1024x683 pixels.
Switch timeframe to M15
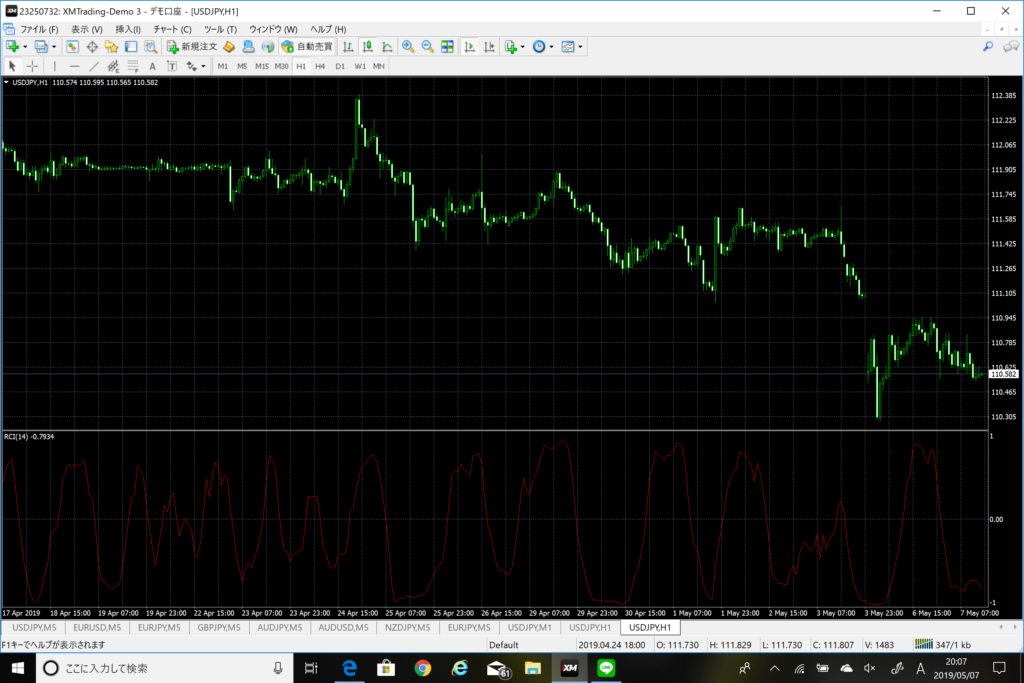(x=262, y=66)
